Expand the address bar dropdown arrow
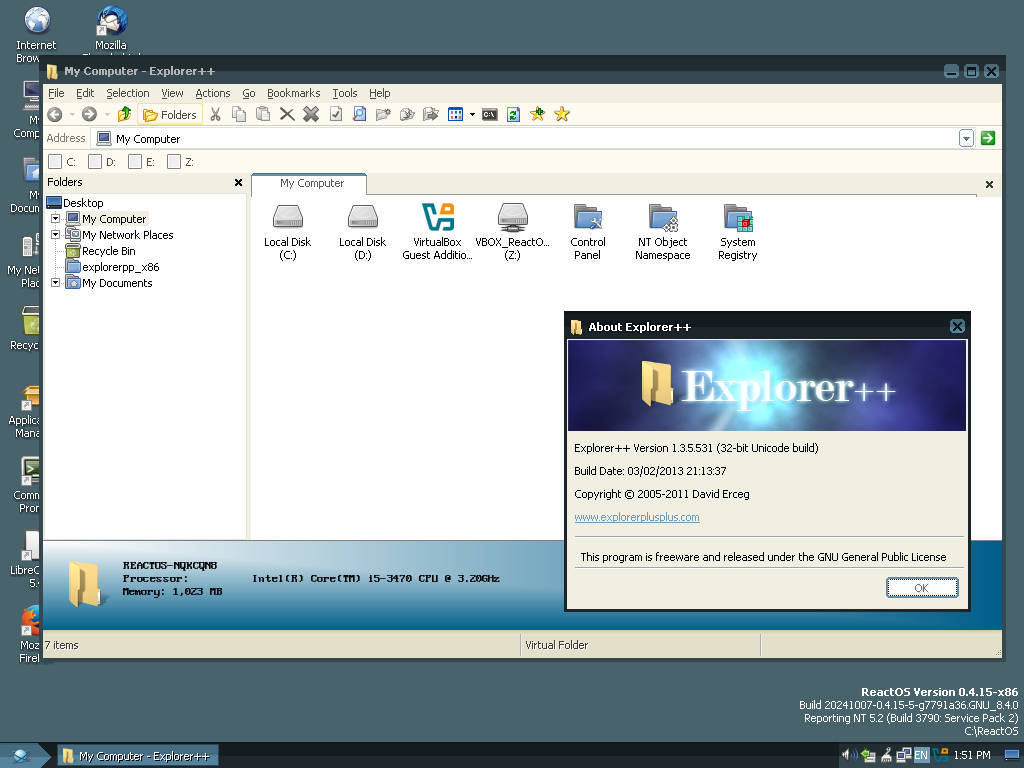The height and width of the screenshot is (768, 1024). (966, 138)
